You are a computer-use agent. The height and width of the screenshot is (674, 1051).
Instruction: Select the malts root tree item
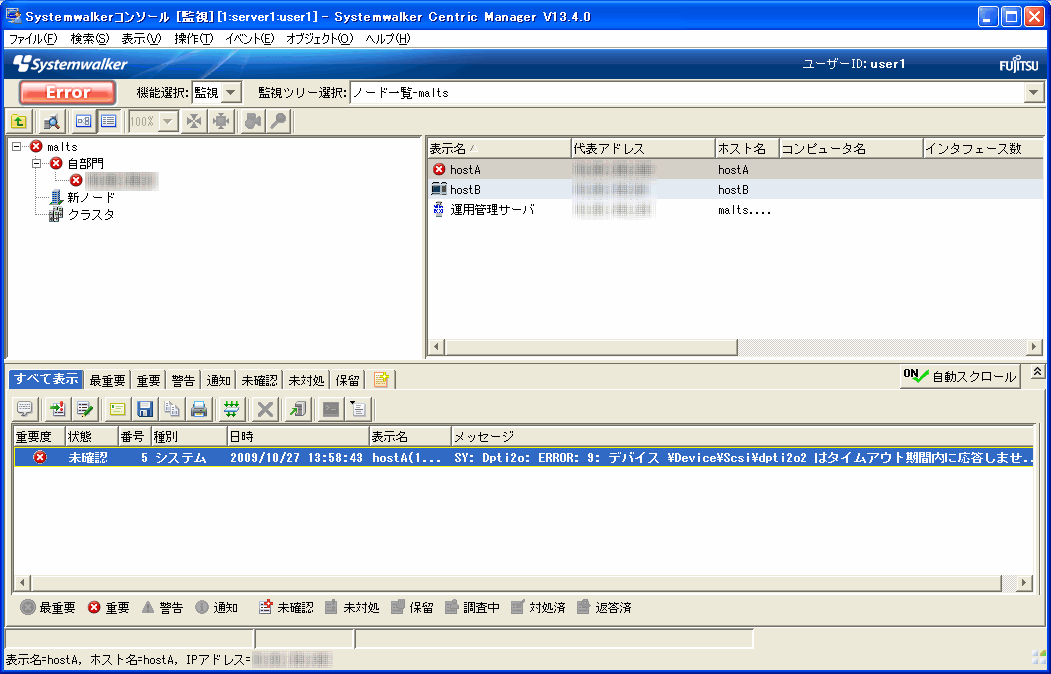point(62,147)
